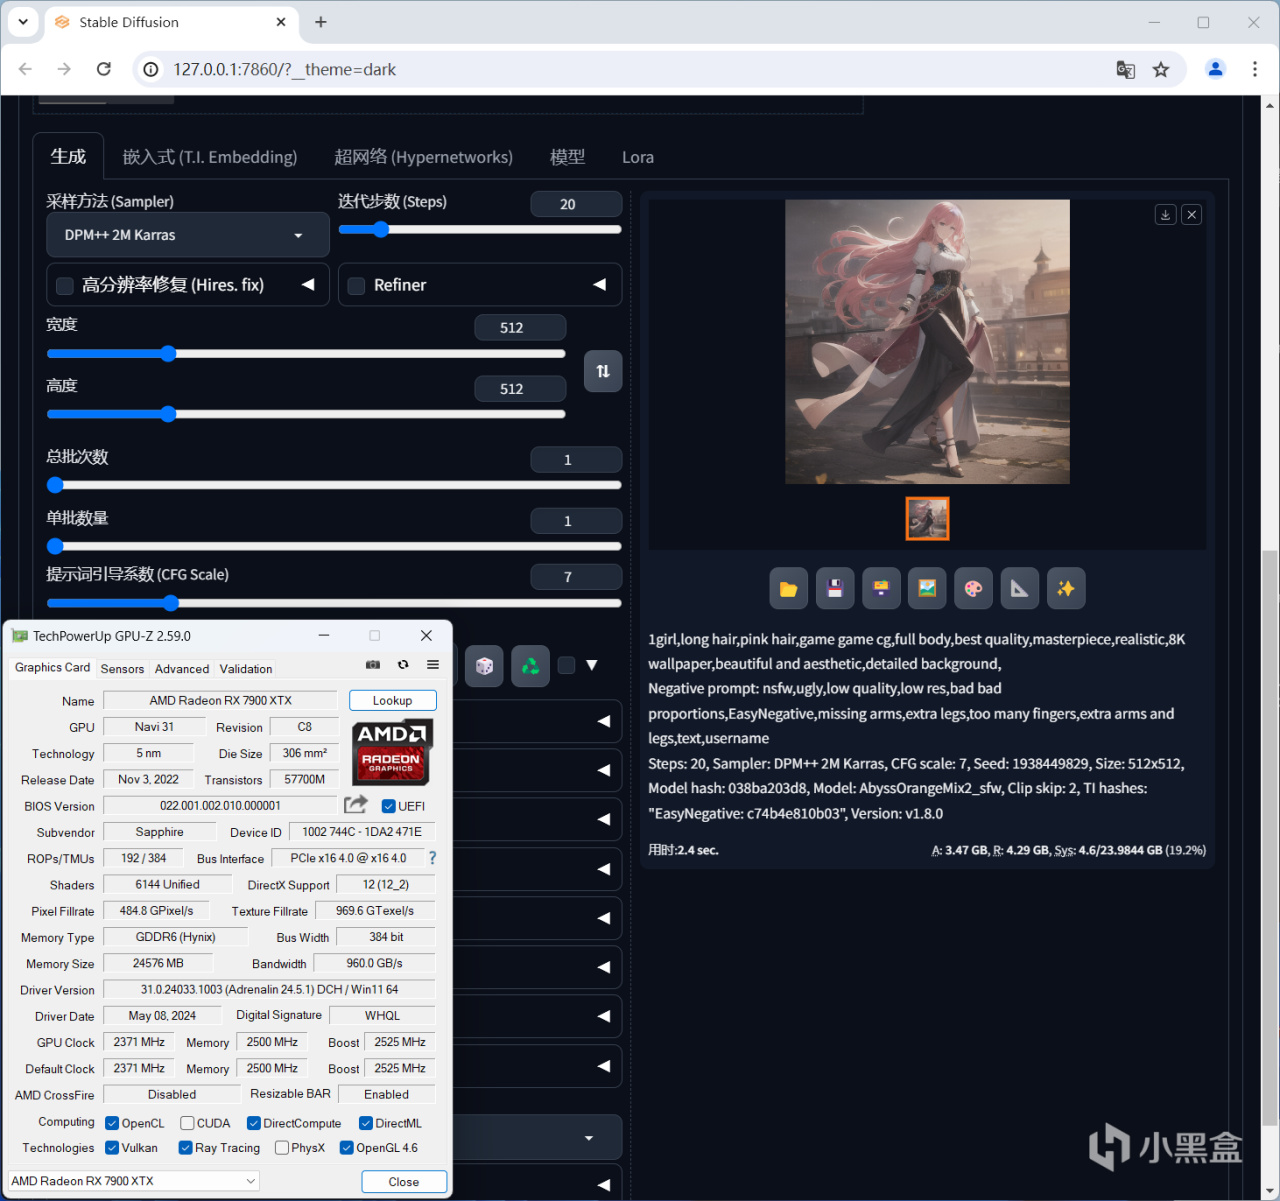
Task: Open the Lora tab
Action: 638,157
